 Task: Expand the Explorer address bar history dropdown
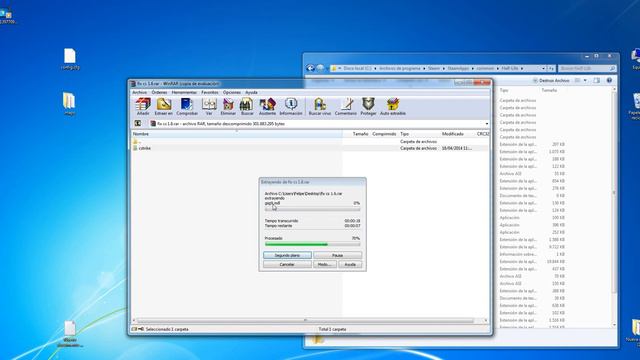pyautogui.click(x=543, y=68)
